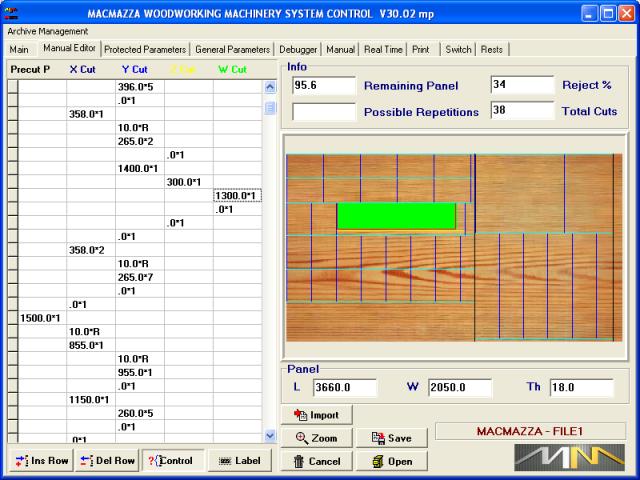This screenshot has width=640, height=480.
Task: Click the red arrow Import icon
Action: pyautogui.click(x=300, y=415)
